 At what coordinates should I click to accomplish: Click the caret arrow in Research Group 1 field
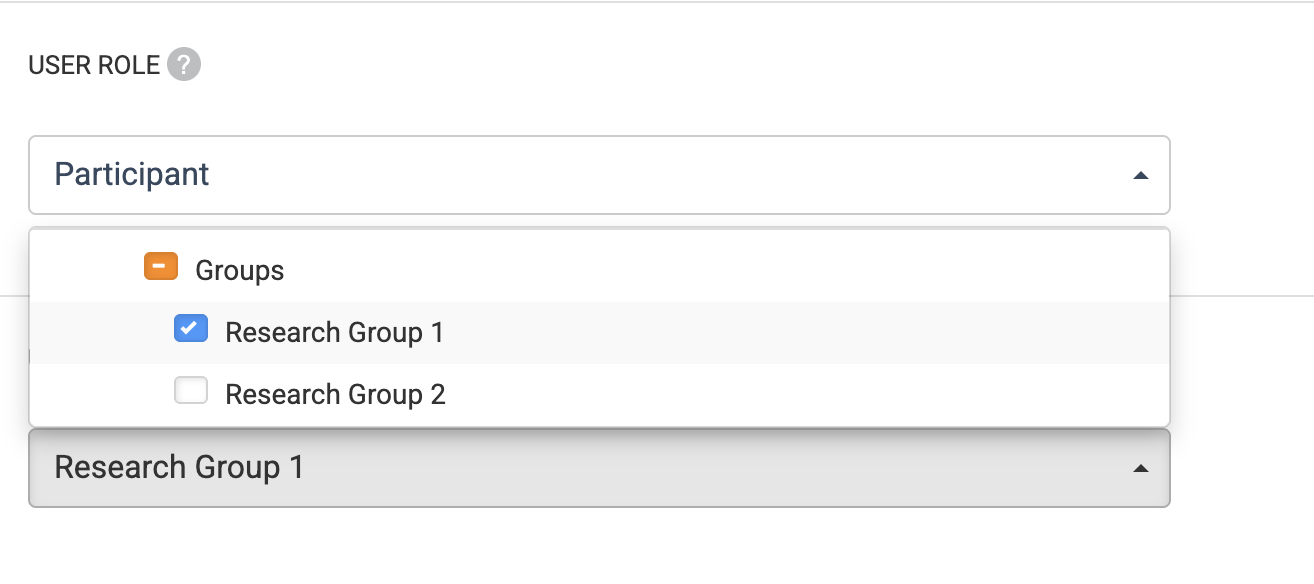1140,468
